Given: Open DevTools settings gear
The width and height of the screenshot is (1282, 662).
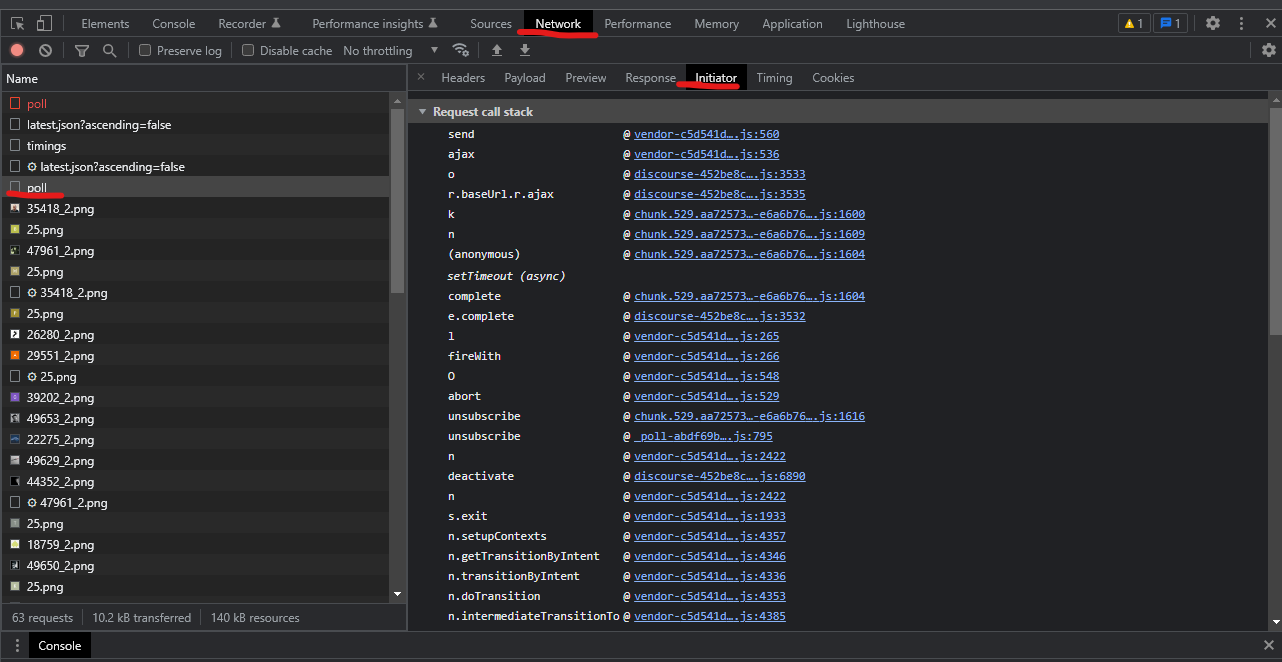Looking at the screenshot, I should coord(1212,23).
